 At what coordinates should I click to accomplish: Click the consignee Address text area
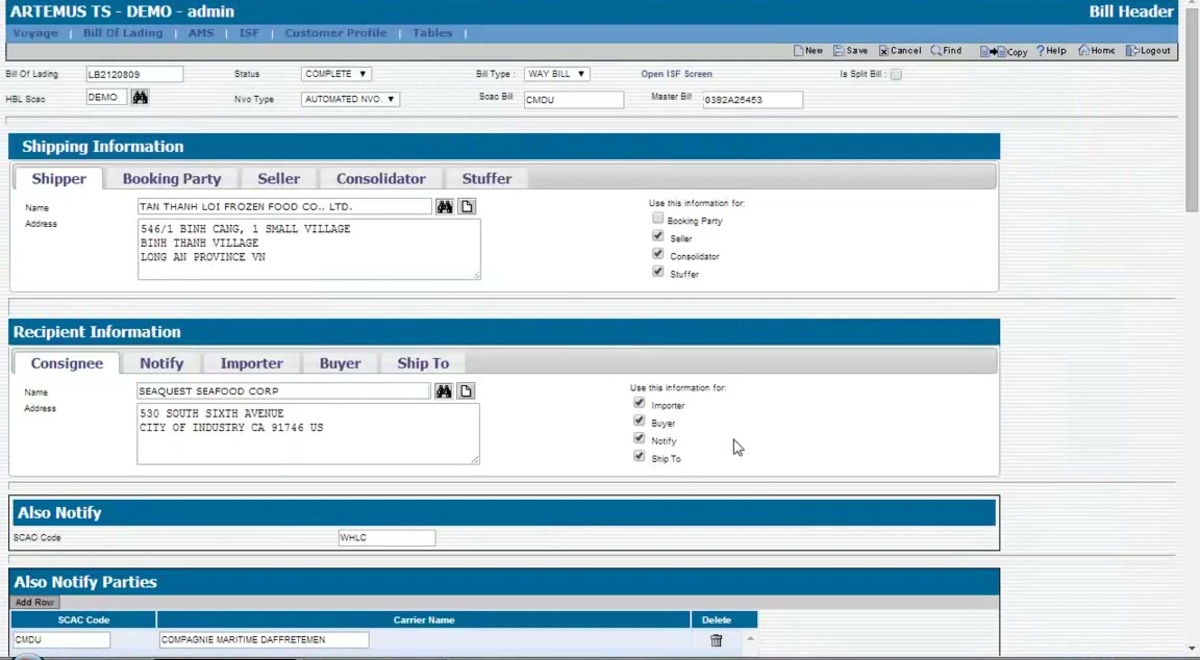point(308,434)
